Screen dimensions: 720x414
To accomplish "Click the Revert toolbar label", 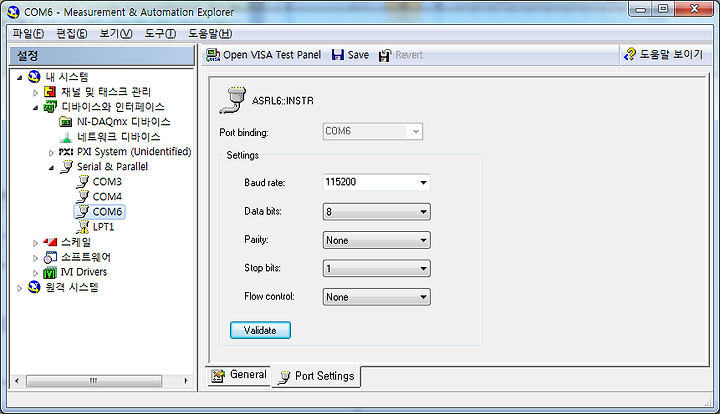I will [409, 55].
